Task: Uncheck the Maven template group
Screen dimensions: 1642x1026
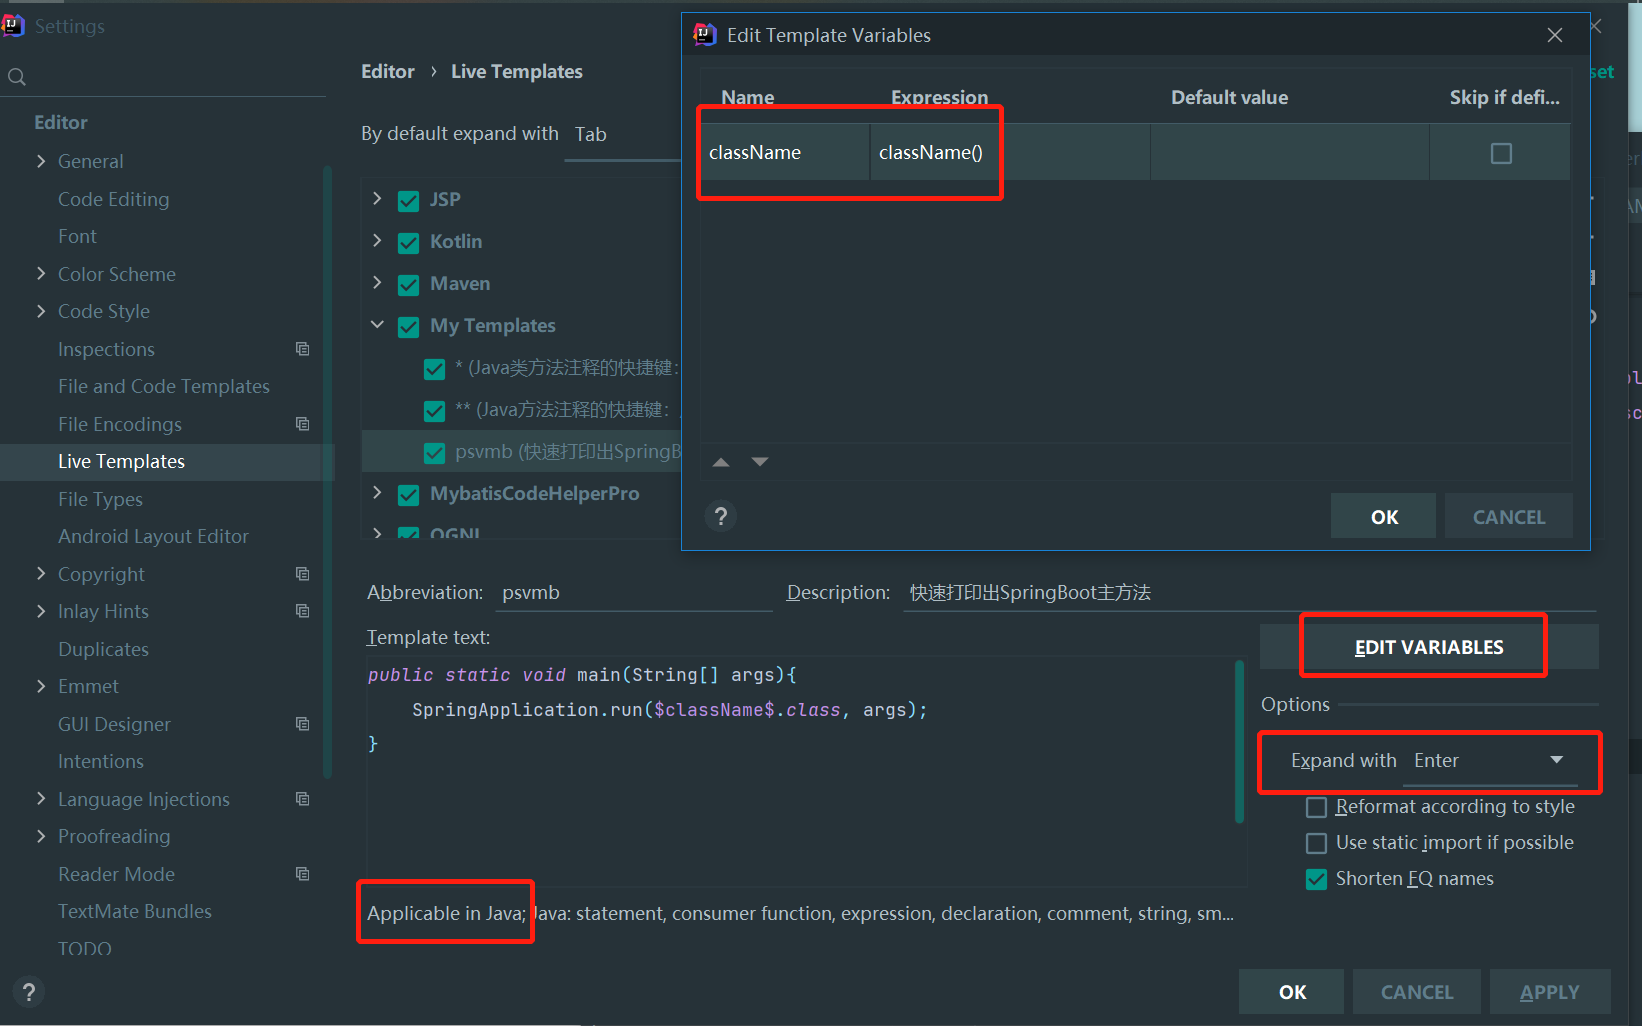Action: (408, 285)
